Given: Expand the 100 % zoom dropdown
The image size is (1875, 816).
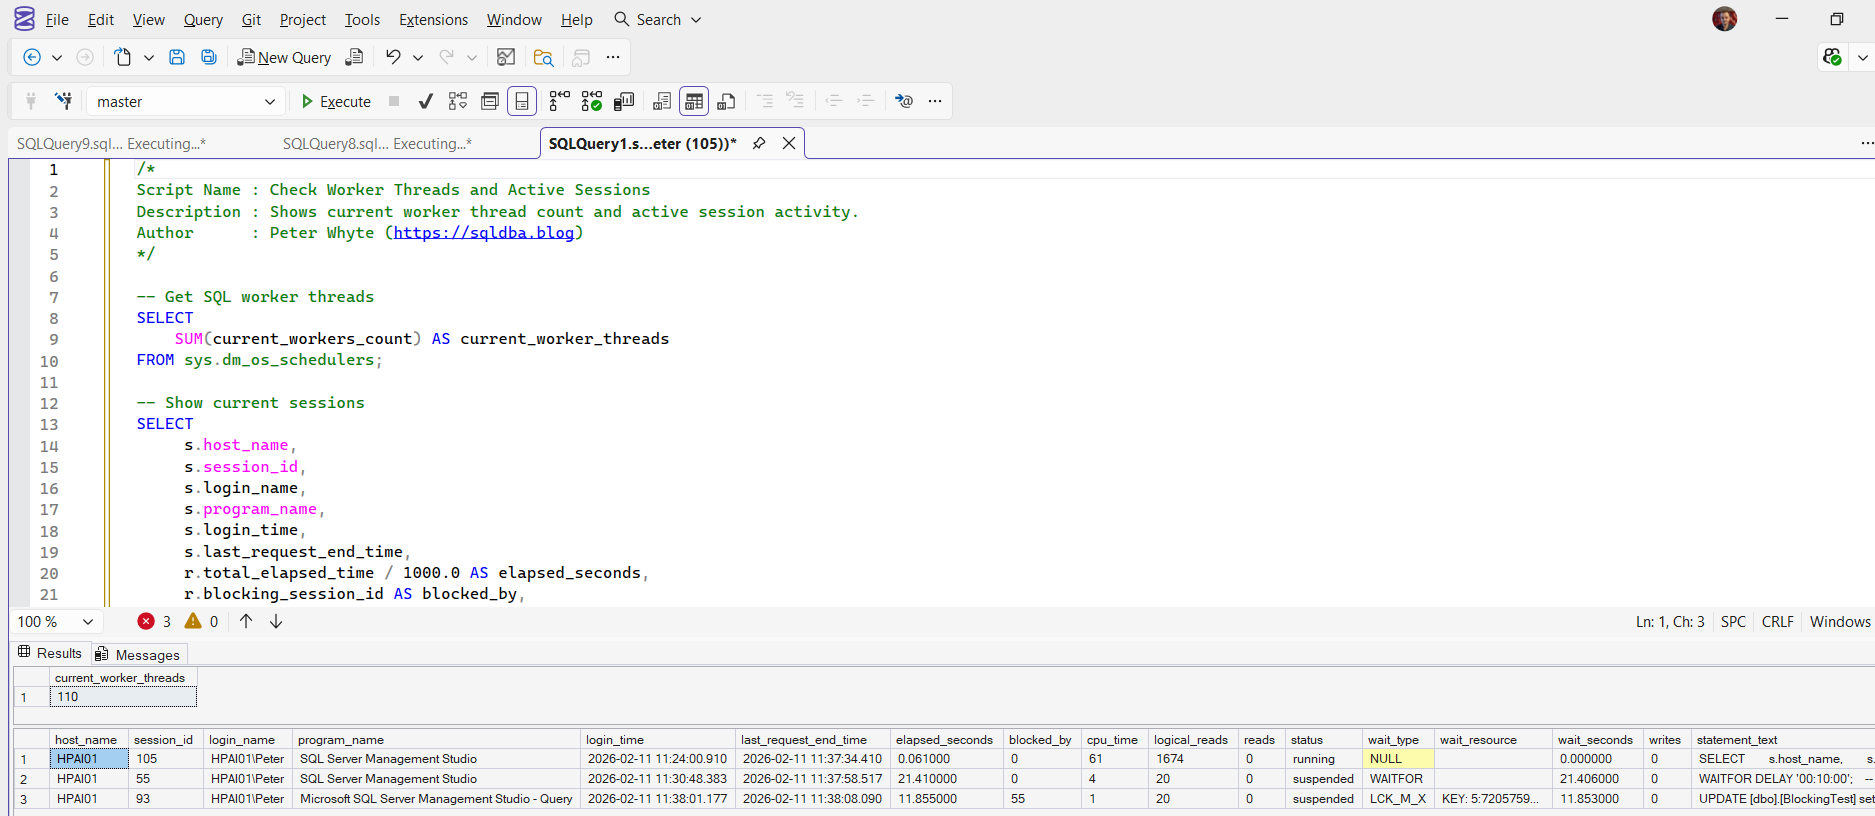Looking at the screenshot, I should [88, 621].
